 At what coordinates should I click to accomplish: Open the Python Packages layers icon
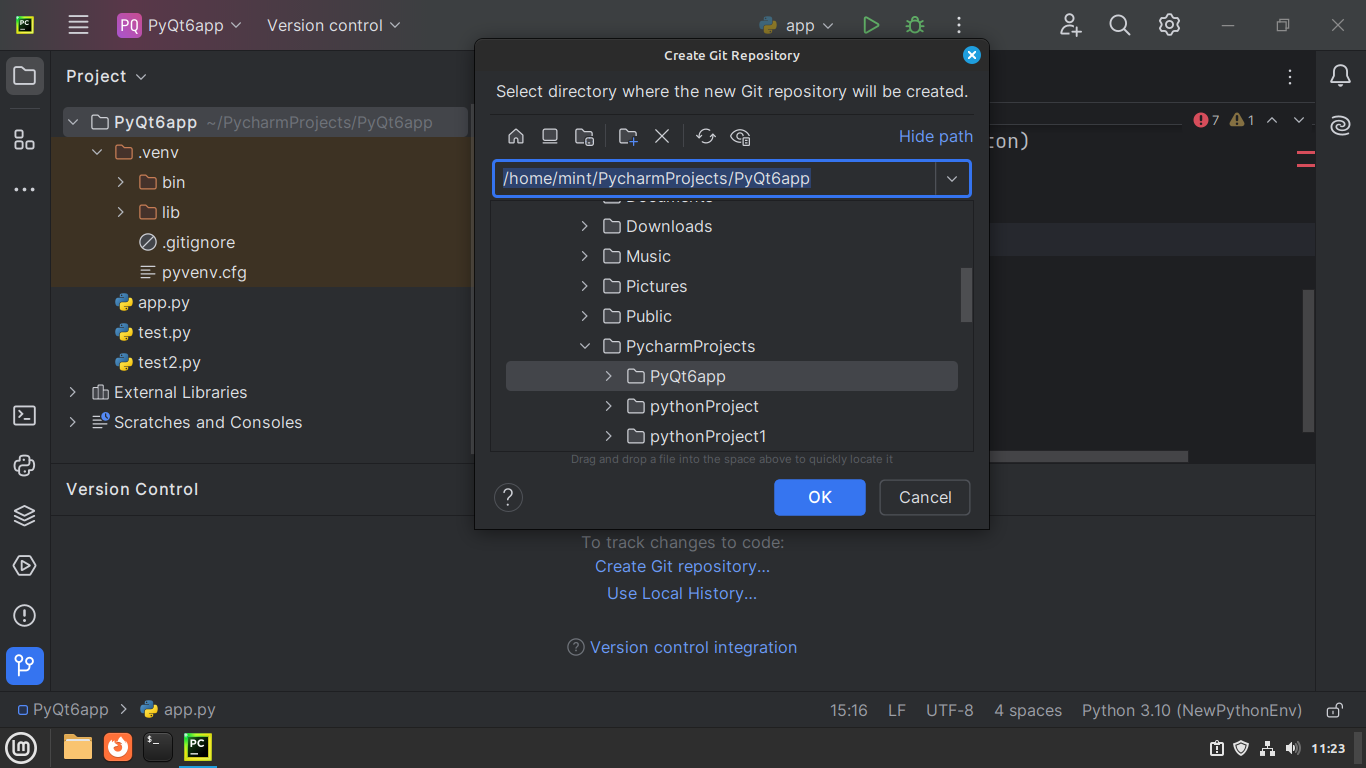click(x=25, y=516)
